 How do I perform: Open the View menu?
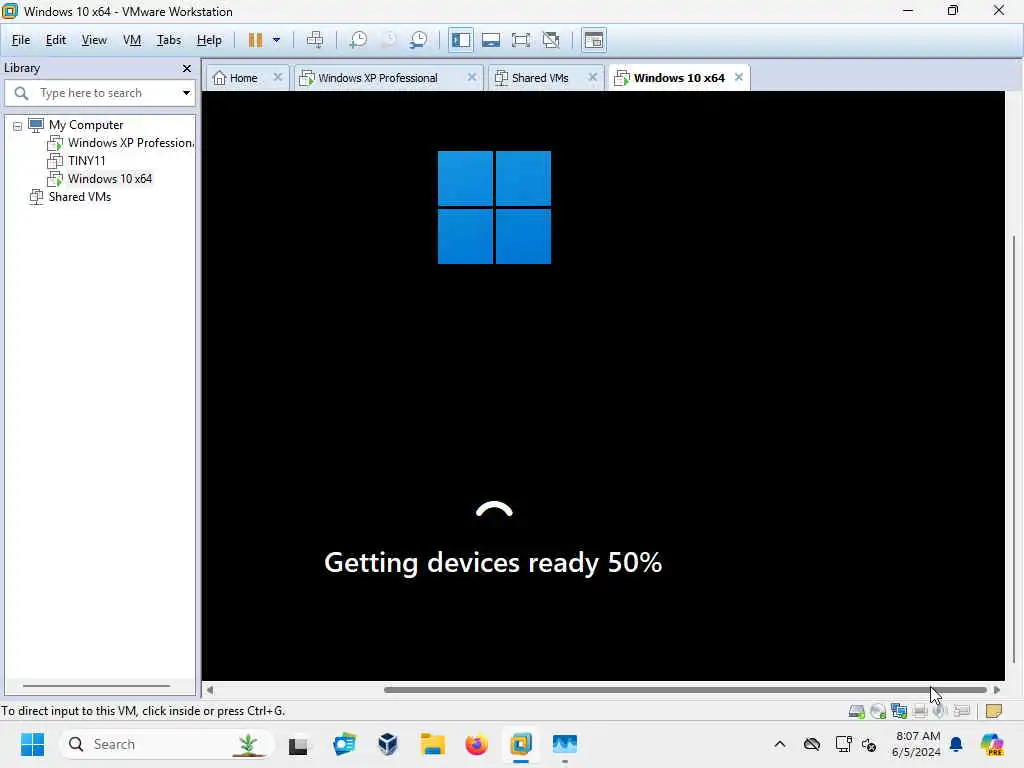pos(94,40)
